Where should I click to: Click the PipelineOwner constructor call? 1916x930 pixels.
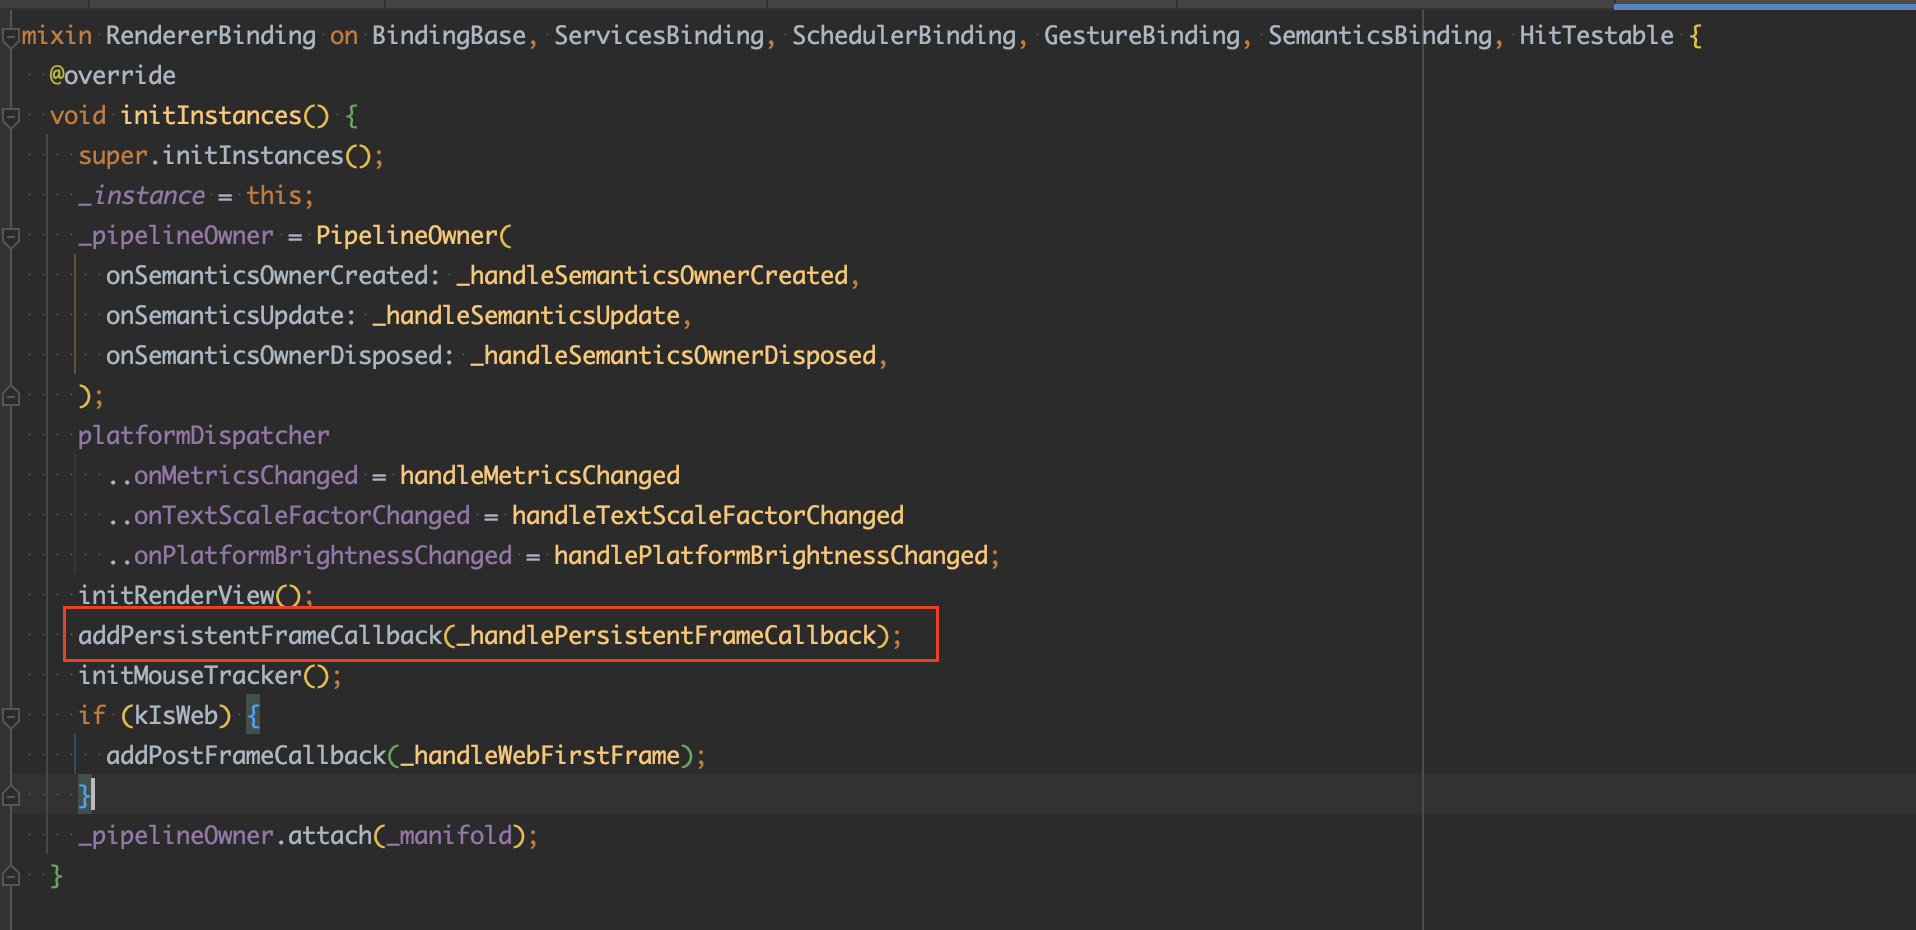coord(407,236)
